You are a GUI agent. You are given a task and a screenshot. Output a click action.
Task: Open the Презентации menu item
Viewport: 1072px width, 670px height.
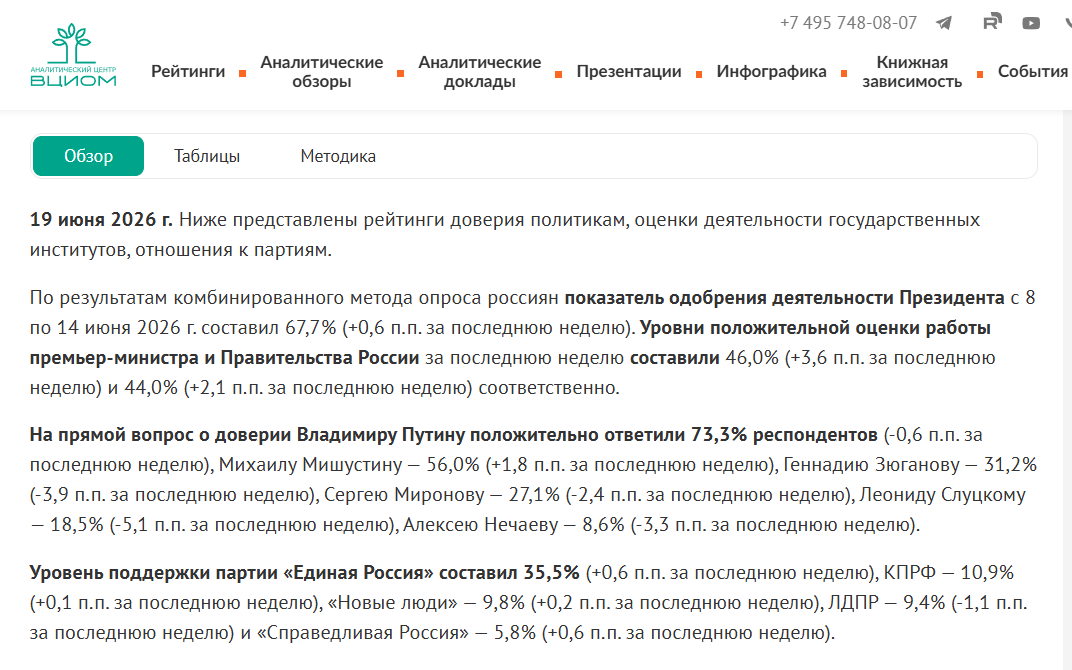629,72
